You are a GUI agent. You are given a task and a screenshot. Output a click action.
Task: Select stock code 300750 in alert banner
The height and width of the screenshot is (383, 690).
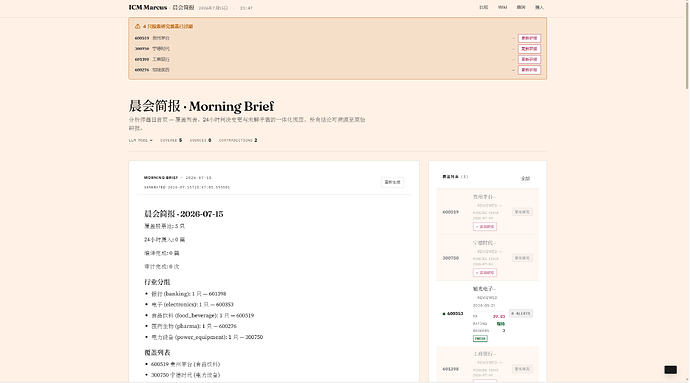(x=142, y=49)
